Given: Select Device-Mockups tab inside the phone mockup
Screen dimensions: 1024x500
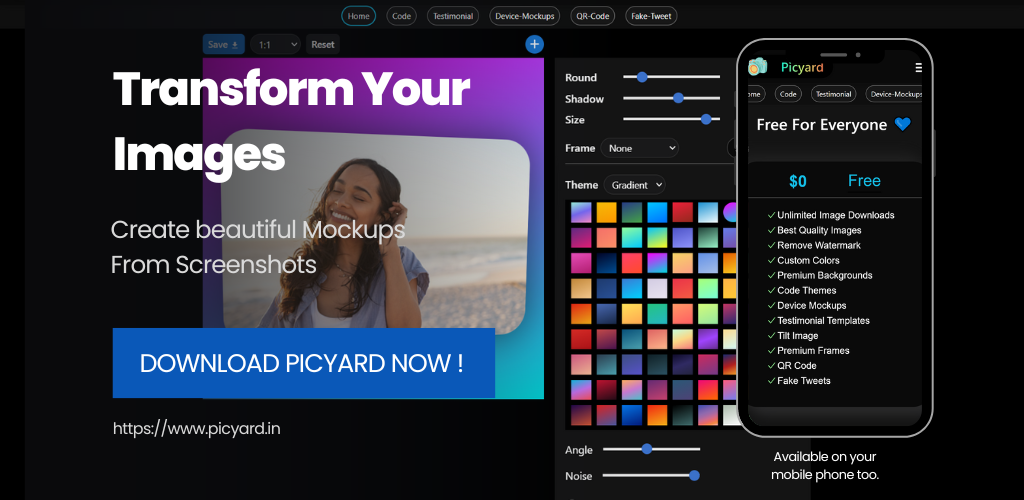Looking at the screenshot, I should click(894, 94).
